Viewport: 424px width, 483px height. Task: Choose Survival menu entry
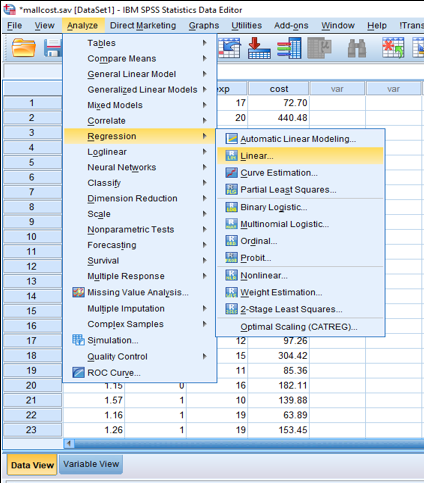(x=140, y=260)
